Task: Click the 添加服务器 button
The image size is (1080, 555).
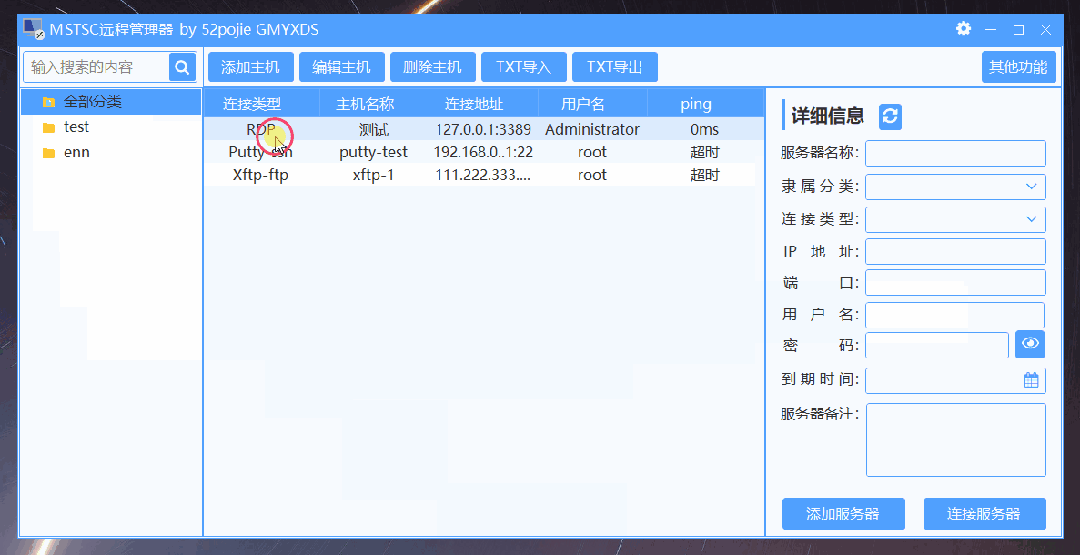Action: [843, 514]
